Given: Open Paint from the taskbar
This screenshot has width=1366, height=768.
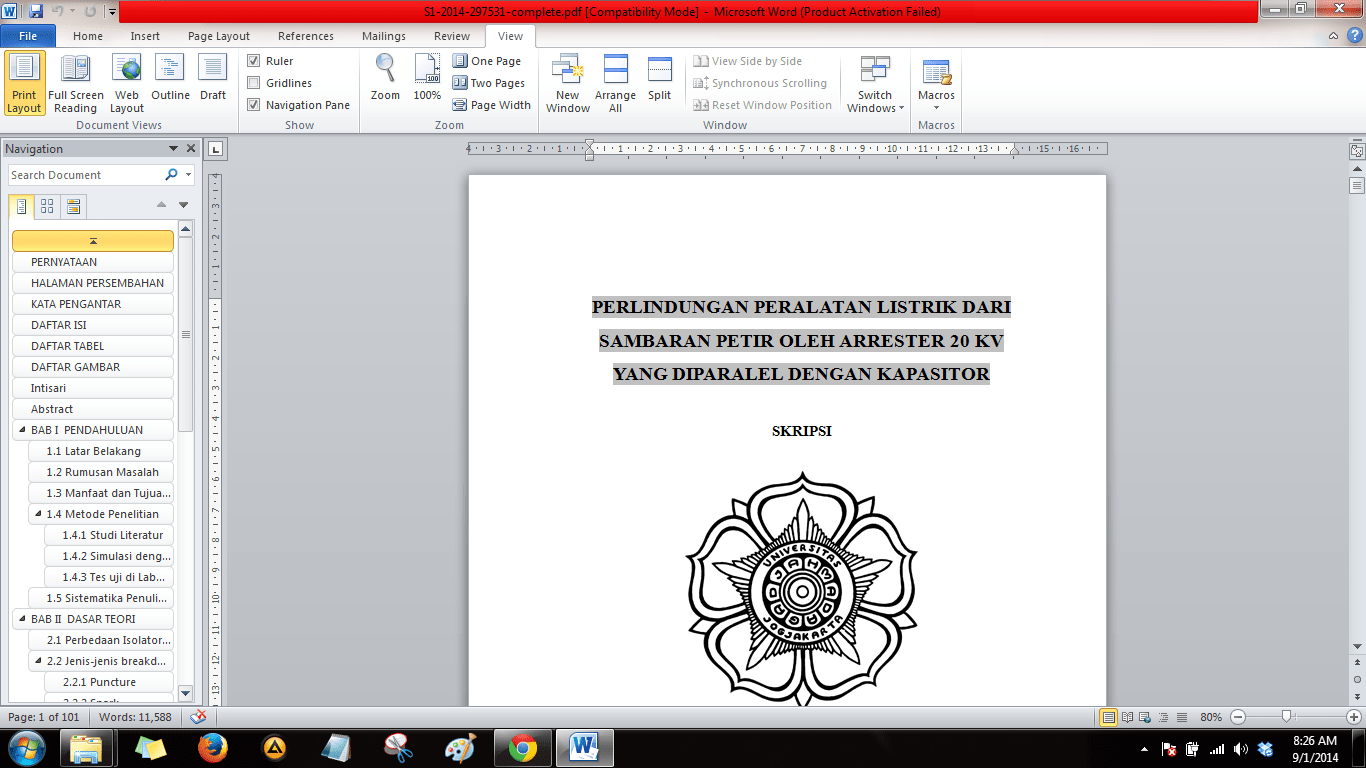Looking at the screenshot, I should coord(460,748).
